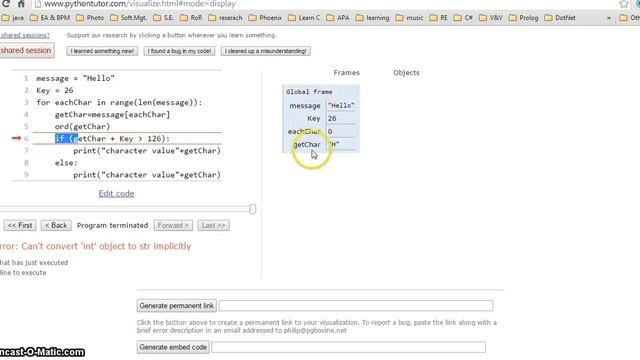This screenshot has width=640, height=360.
Task: Click the embed code text field
Action: [349, 347]
